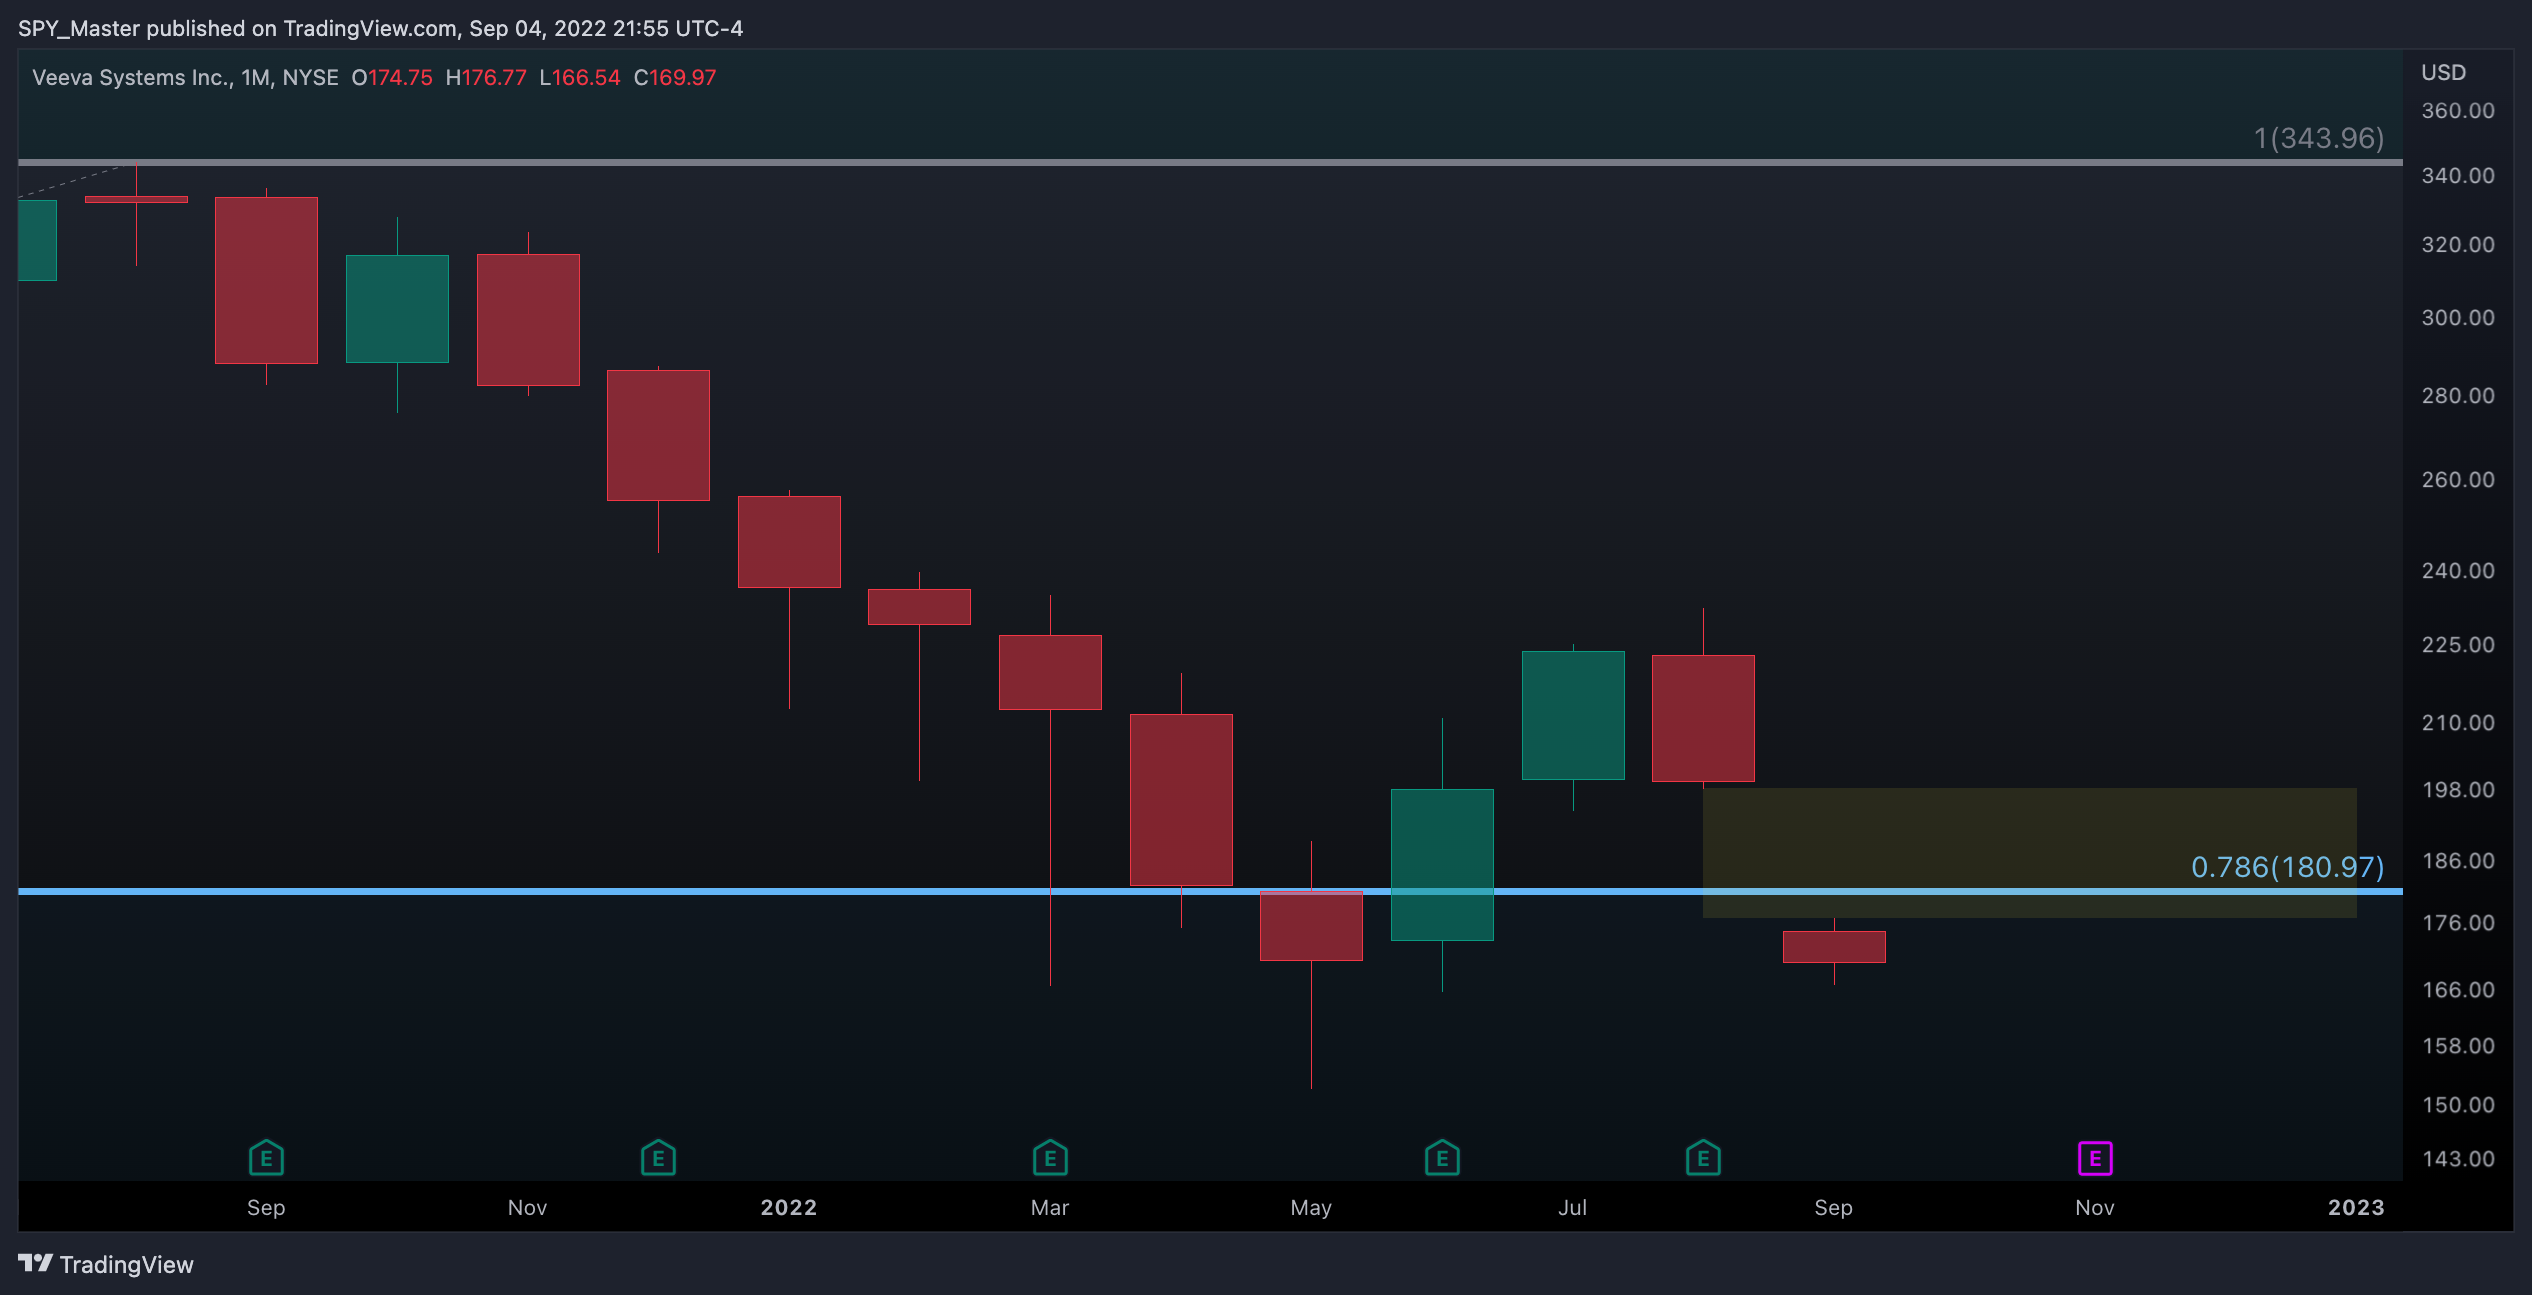
Task: Click the latest red September 2022 candle
Action: [1834, 946]
